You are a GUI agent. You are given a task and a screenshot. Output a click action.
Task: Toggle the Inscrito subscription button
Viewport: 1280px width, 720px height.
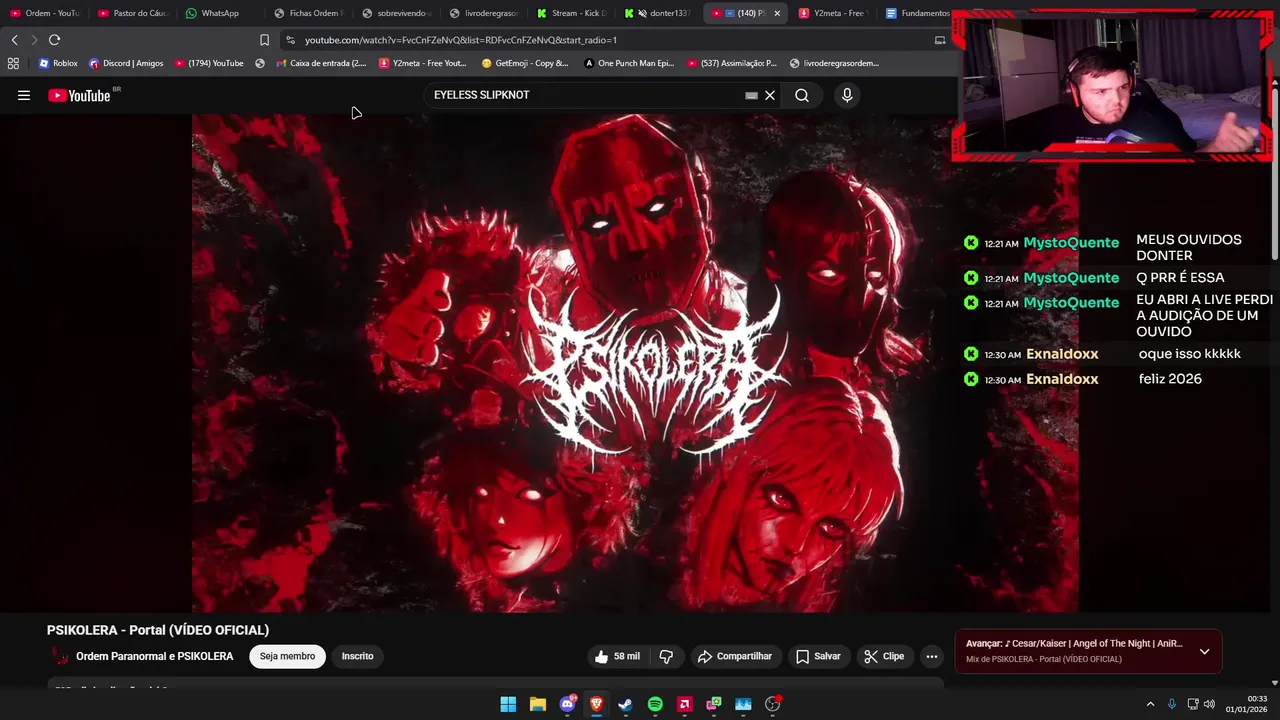pos(357,656)
